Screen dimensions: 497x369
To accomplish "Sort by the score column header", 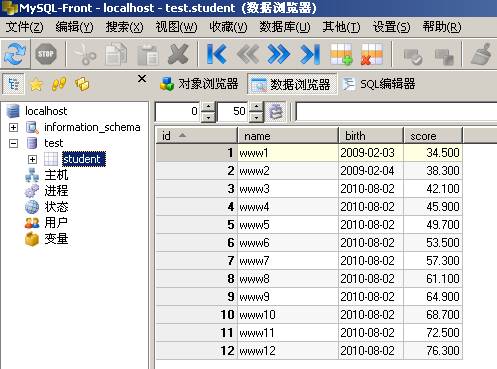I will [x=433, y=136].
